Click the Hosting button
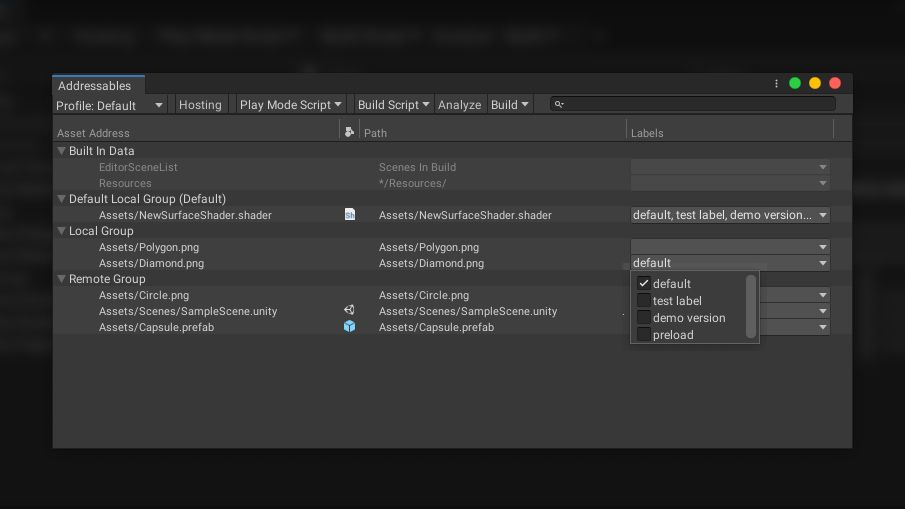 coord(200,104)
